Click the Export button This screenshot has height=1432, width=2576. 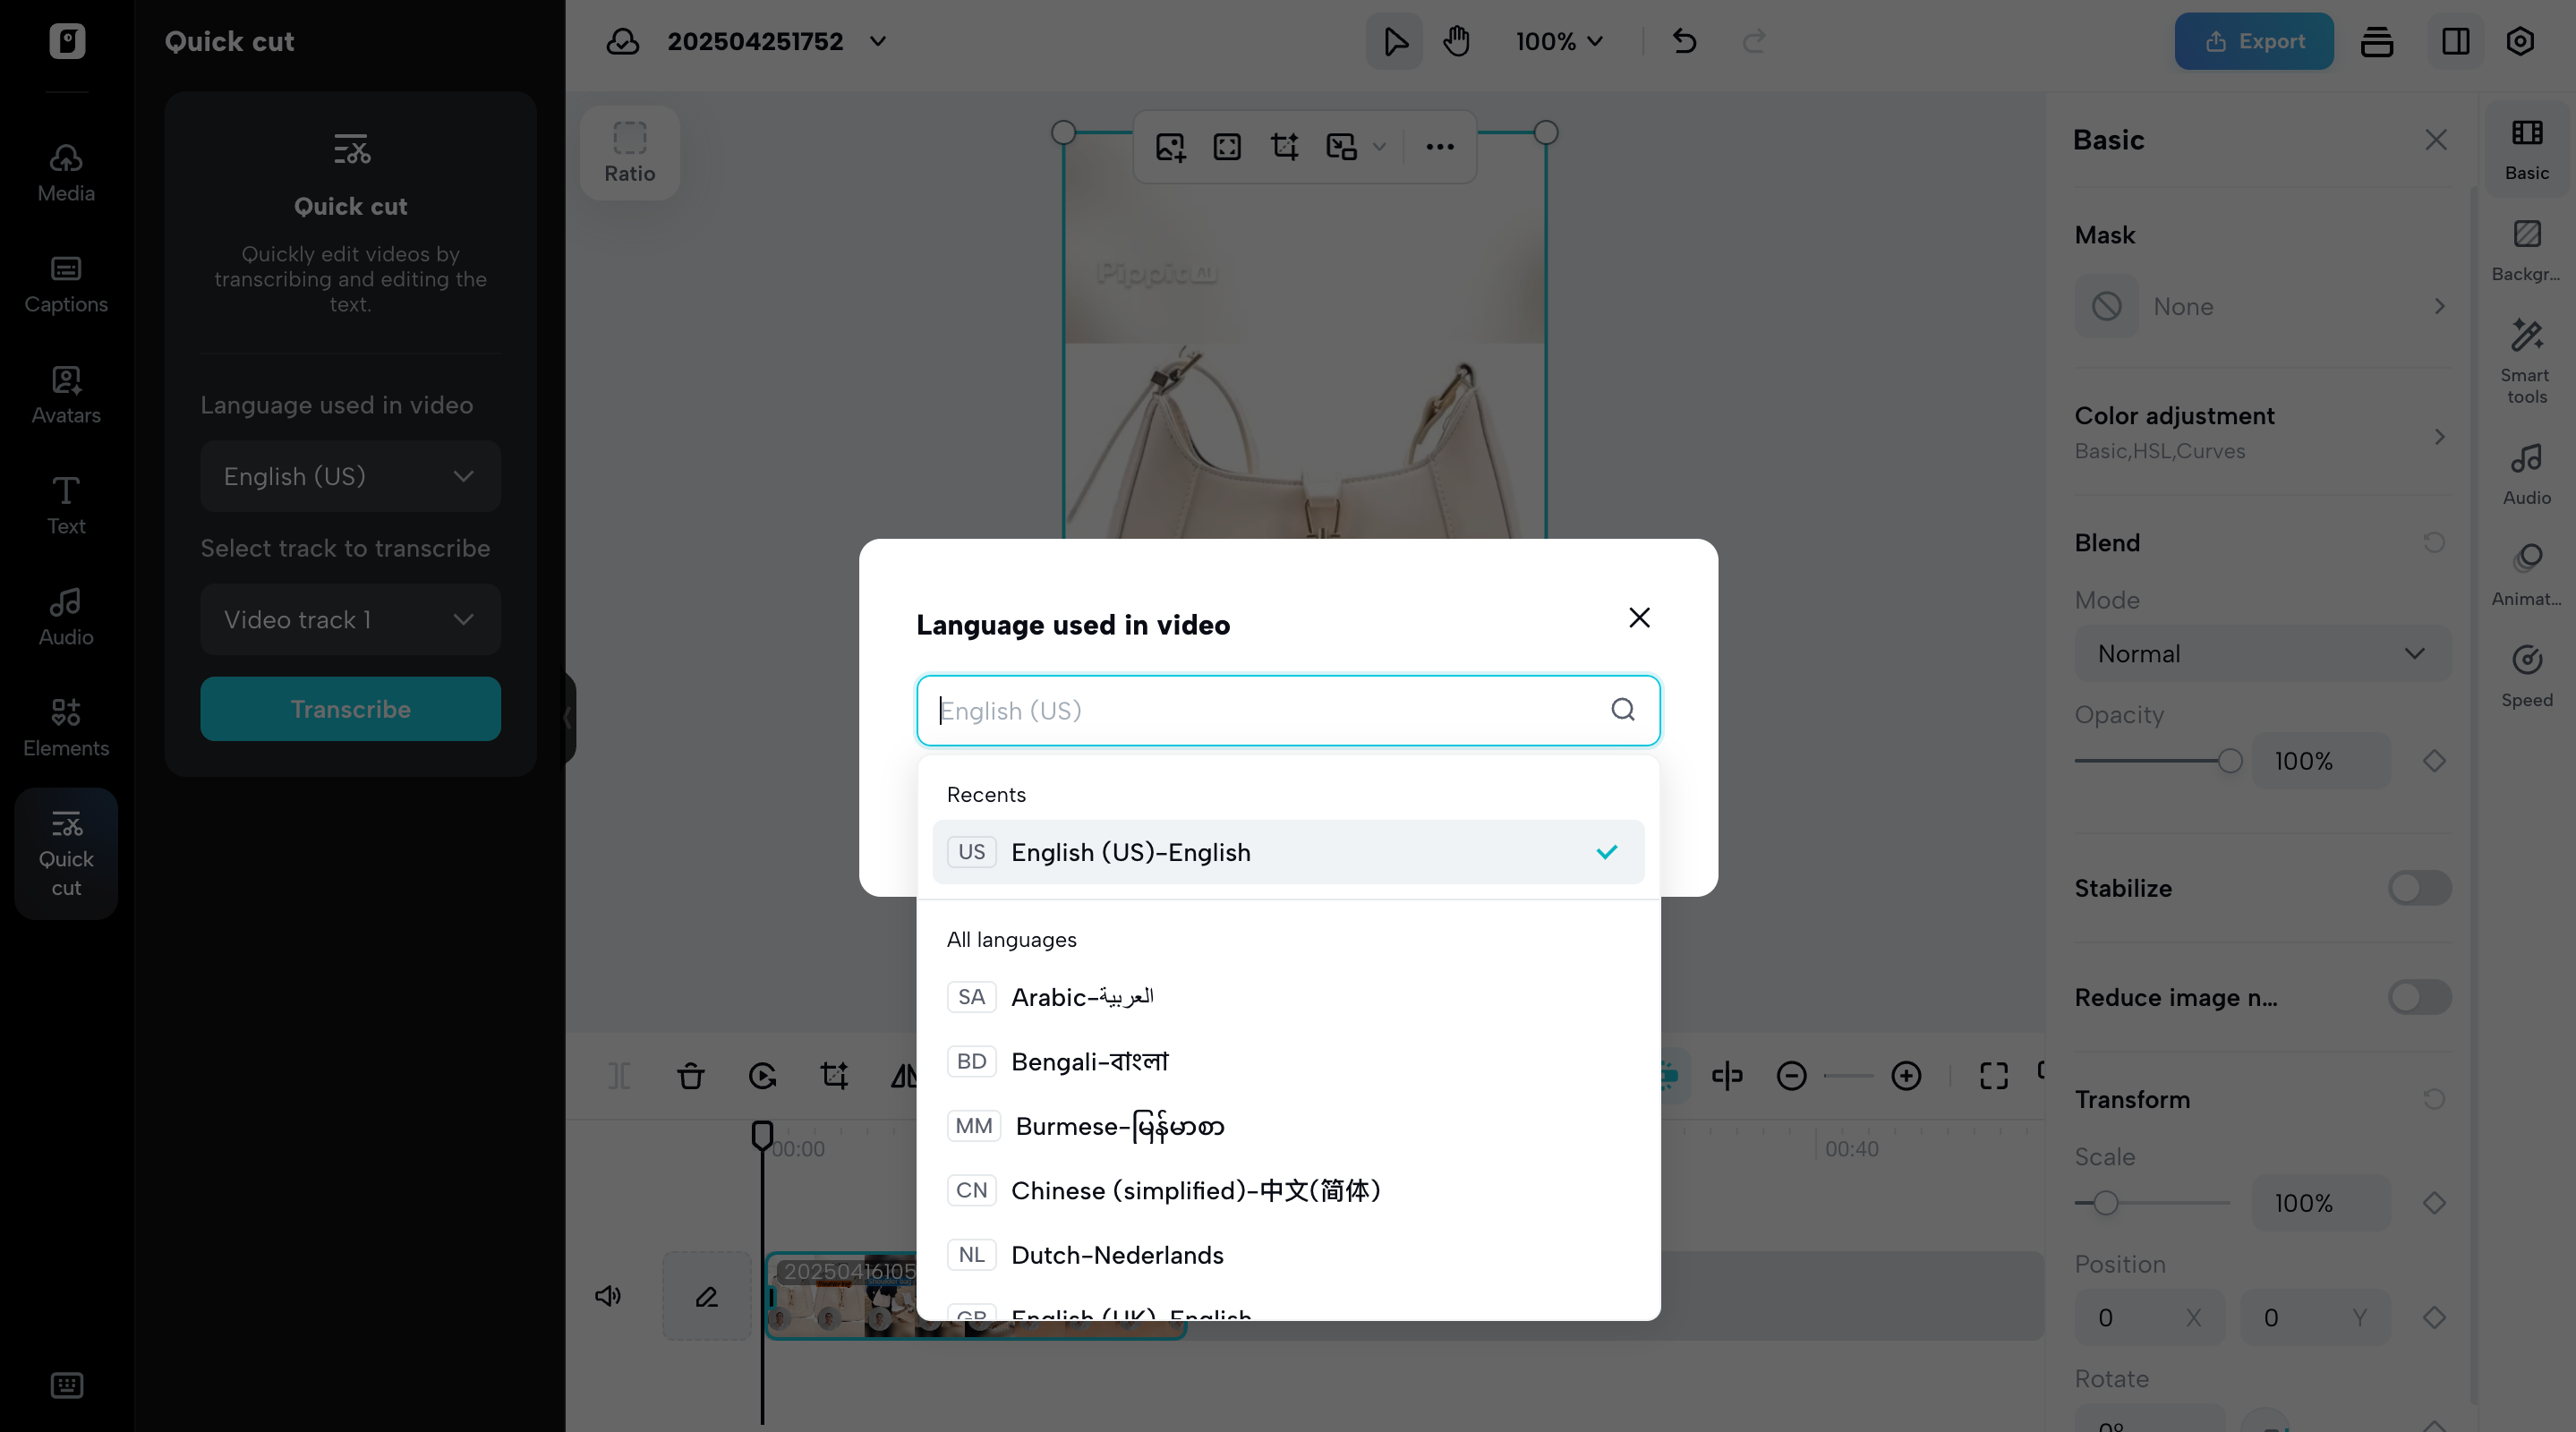2253,41
